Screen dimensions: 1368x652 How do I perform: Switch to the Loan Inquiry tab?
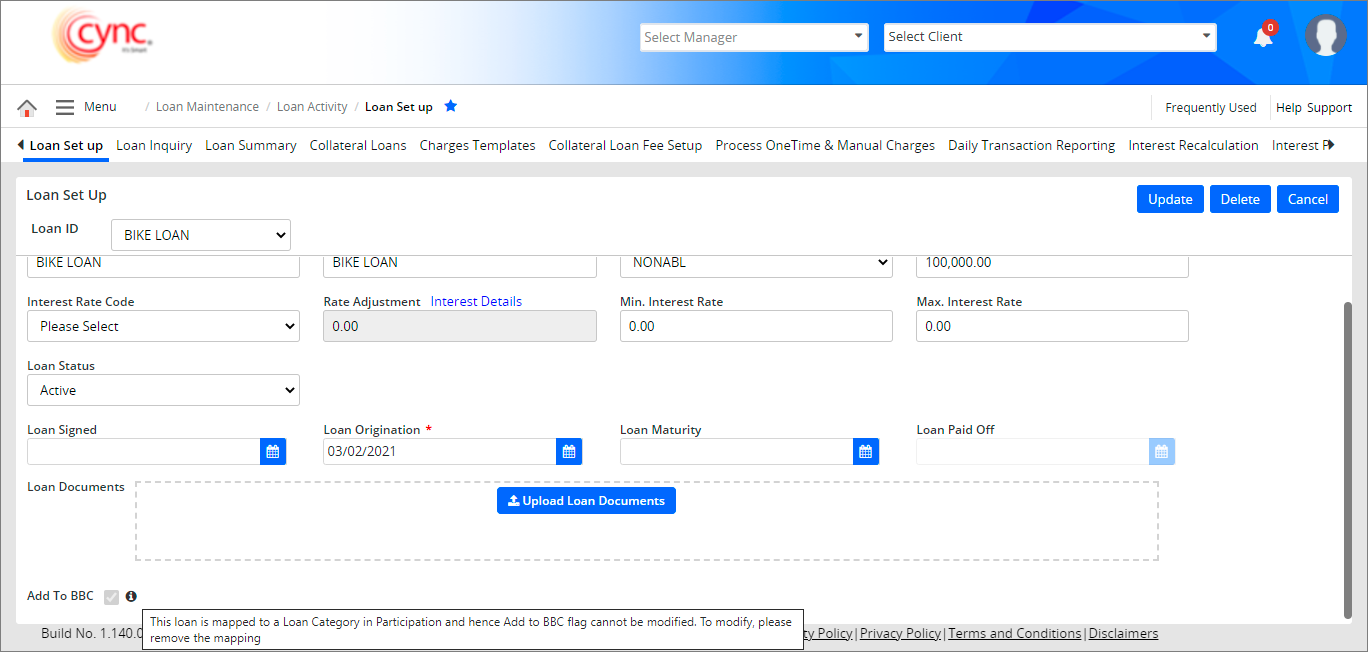154,145
